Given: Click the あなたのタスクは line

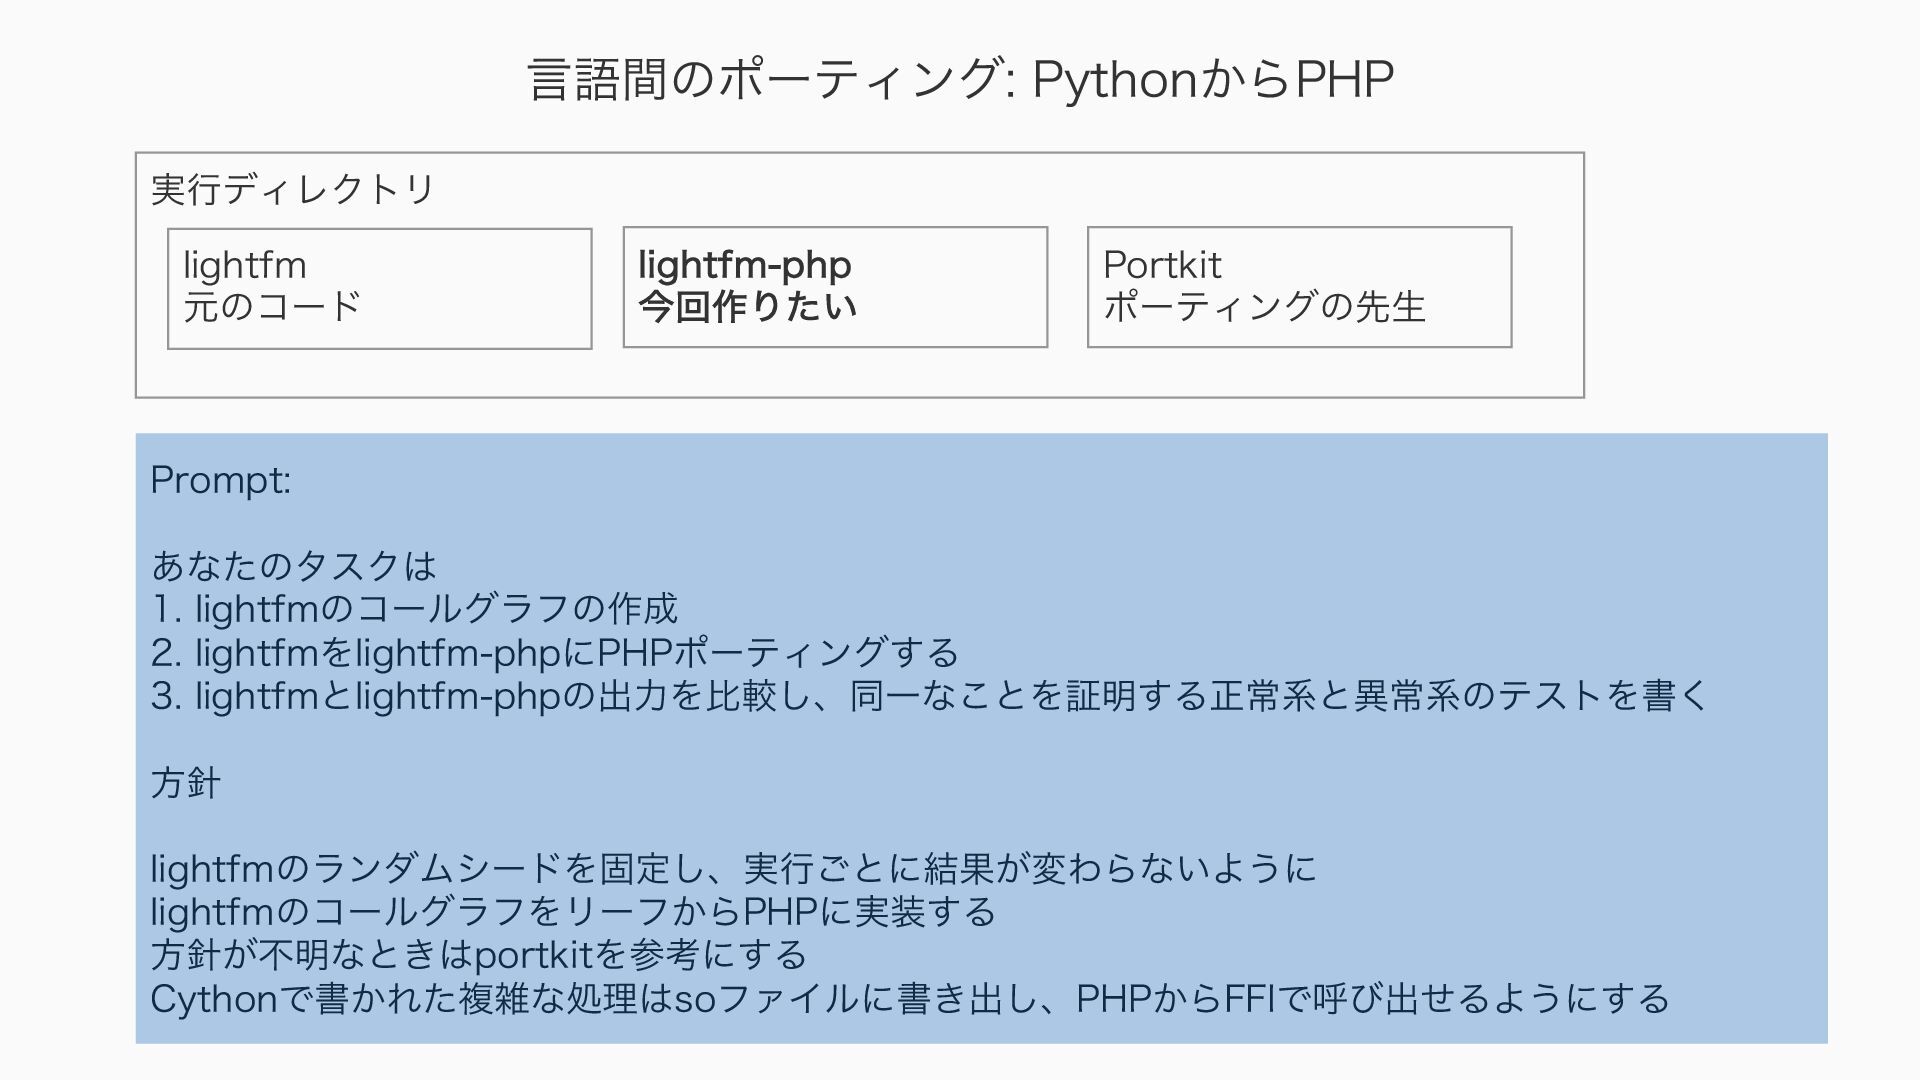Looking at the screenshot, I should coord(294,566).
